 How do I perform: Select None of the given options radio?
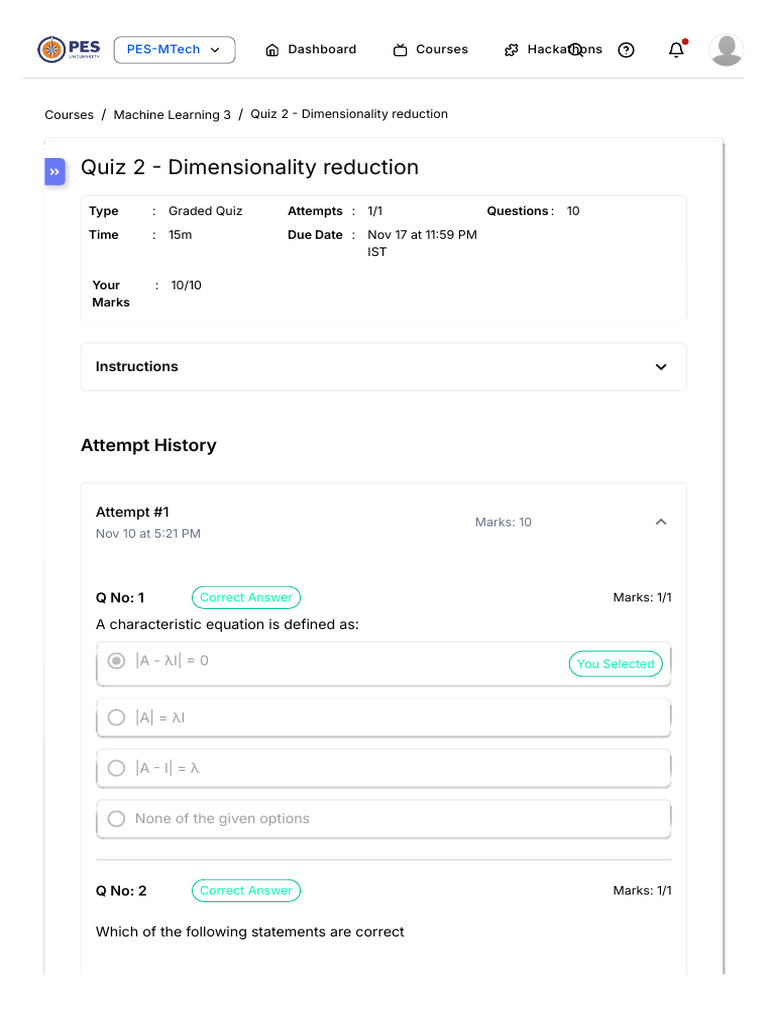point(116,819)
